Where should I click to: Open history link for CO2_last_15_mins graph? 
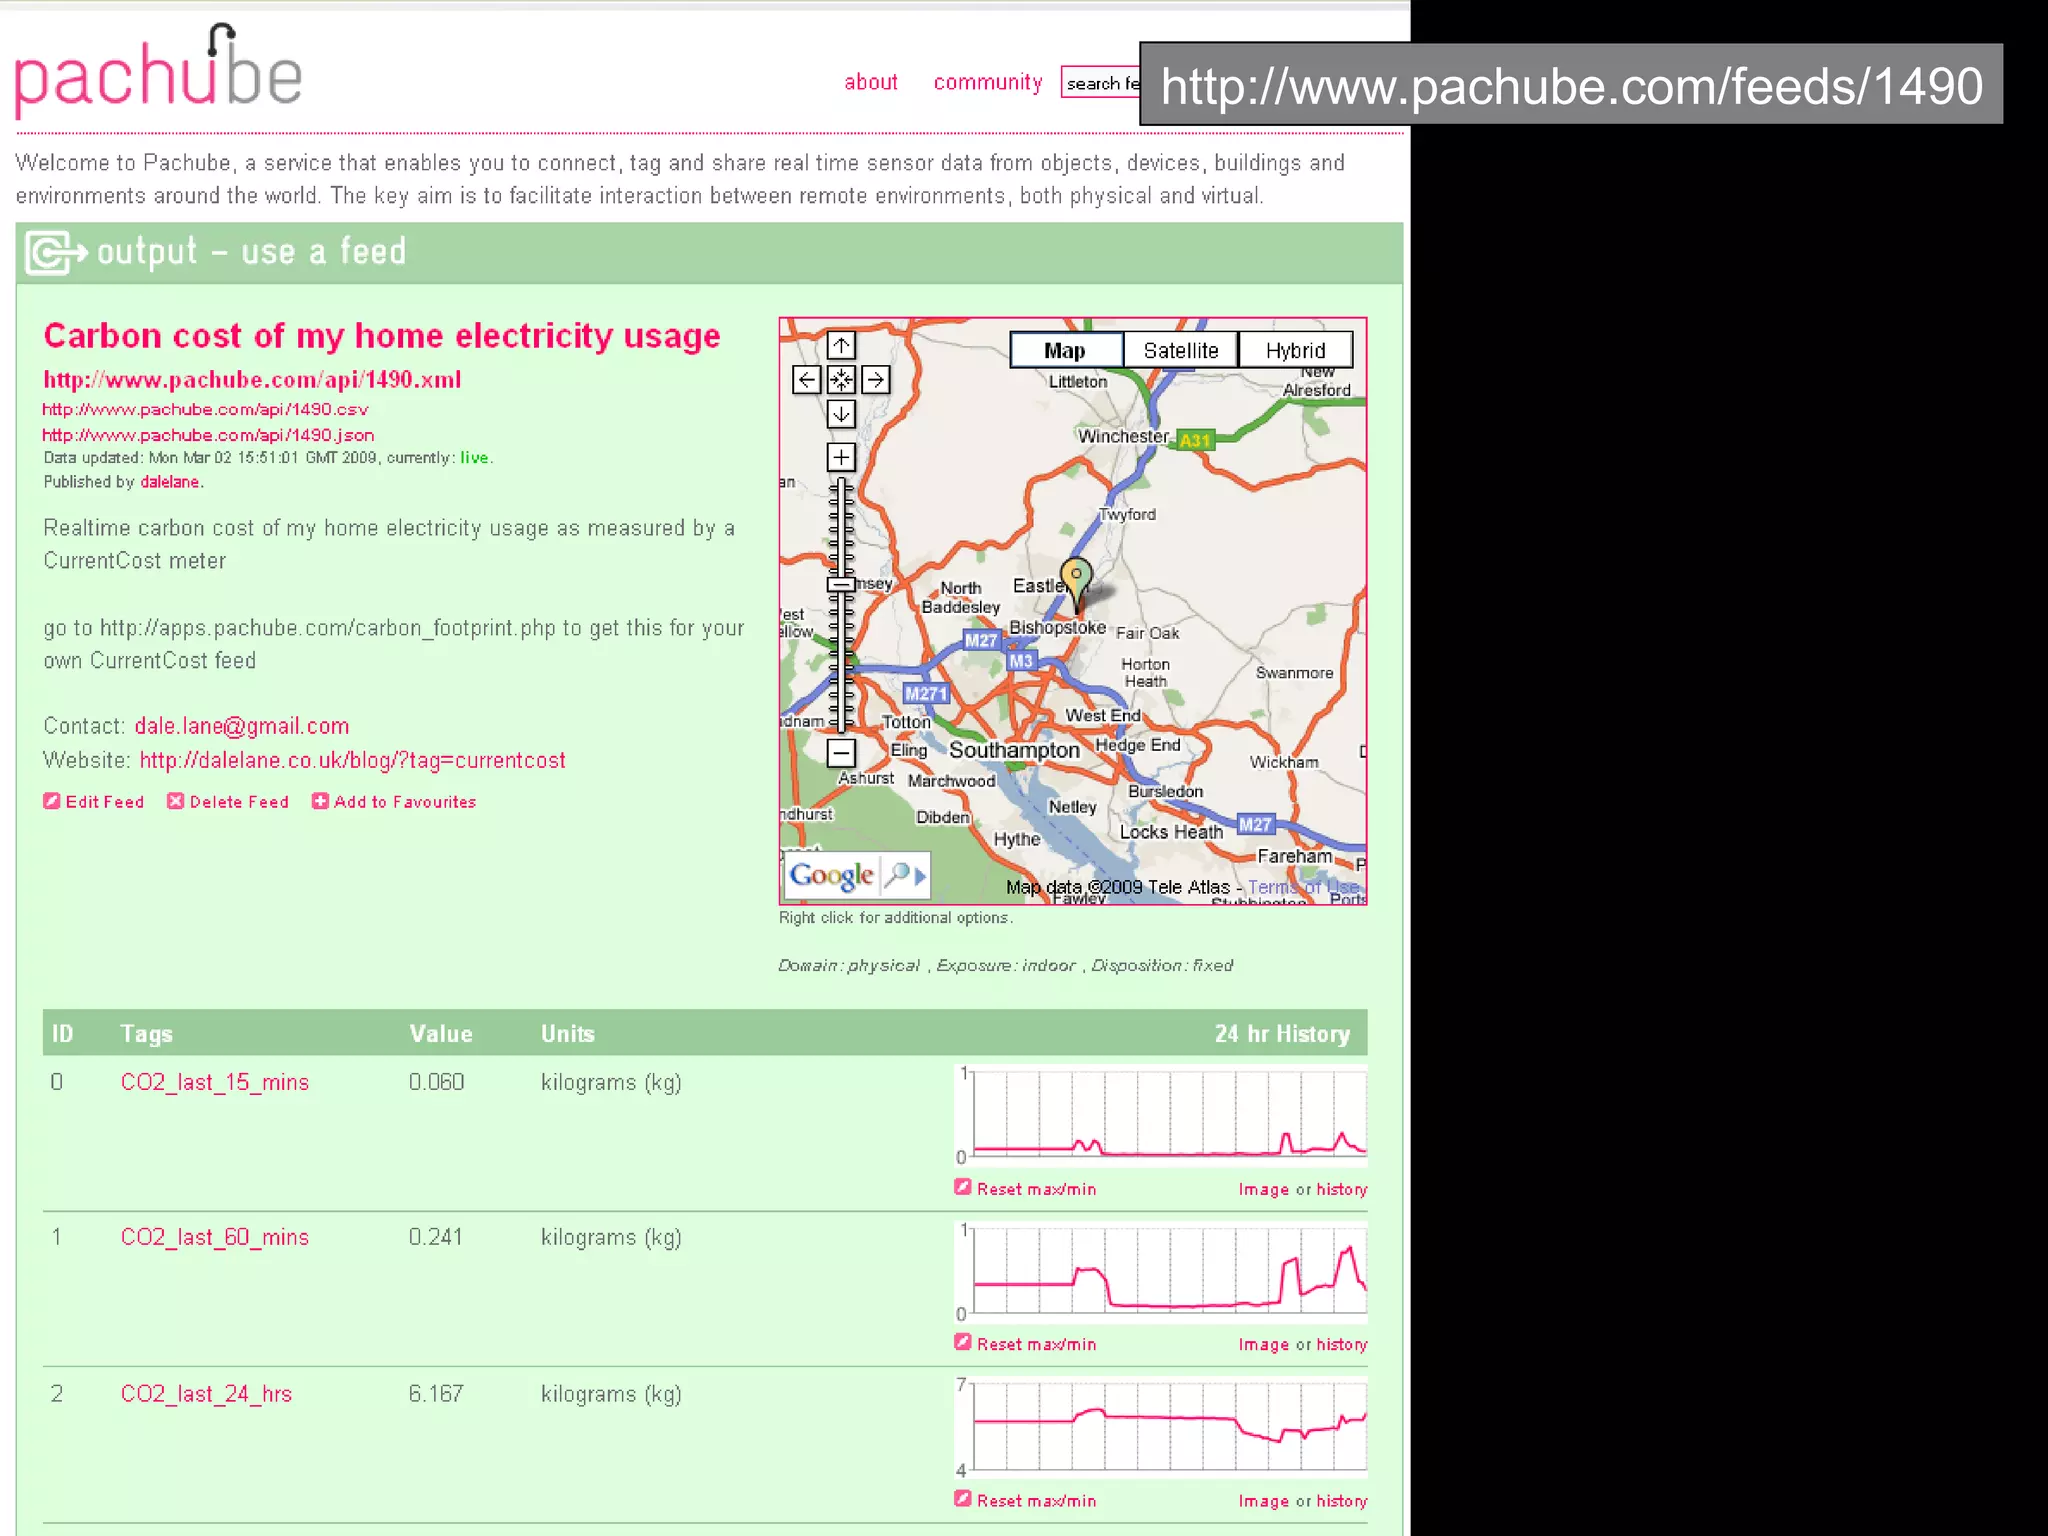click(1342, 1189)
